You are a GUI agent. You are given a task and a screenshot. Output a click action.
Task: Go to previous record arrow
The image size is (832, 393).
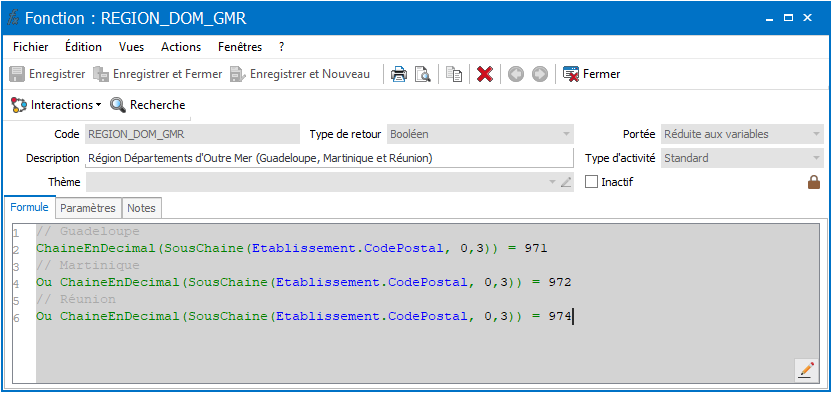point(515,74)
